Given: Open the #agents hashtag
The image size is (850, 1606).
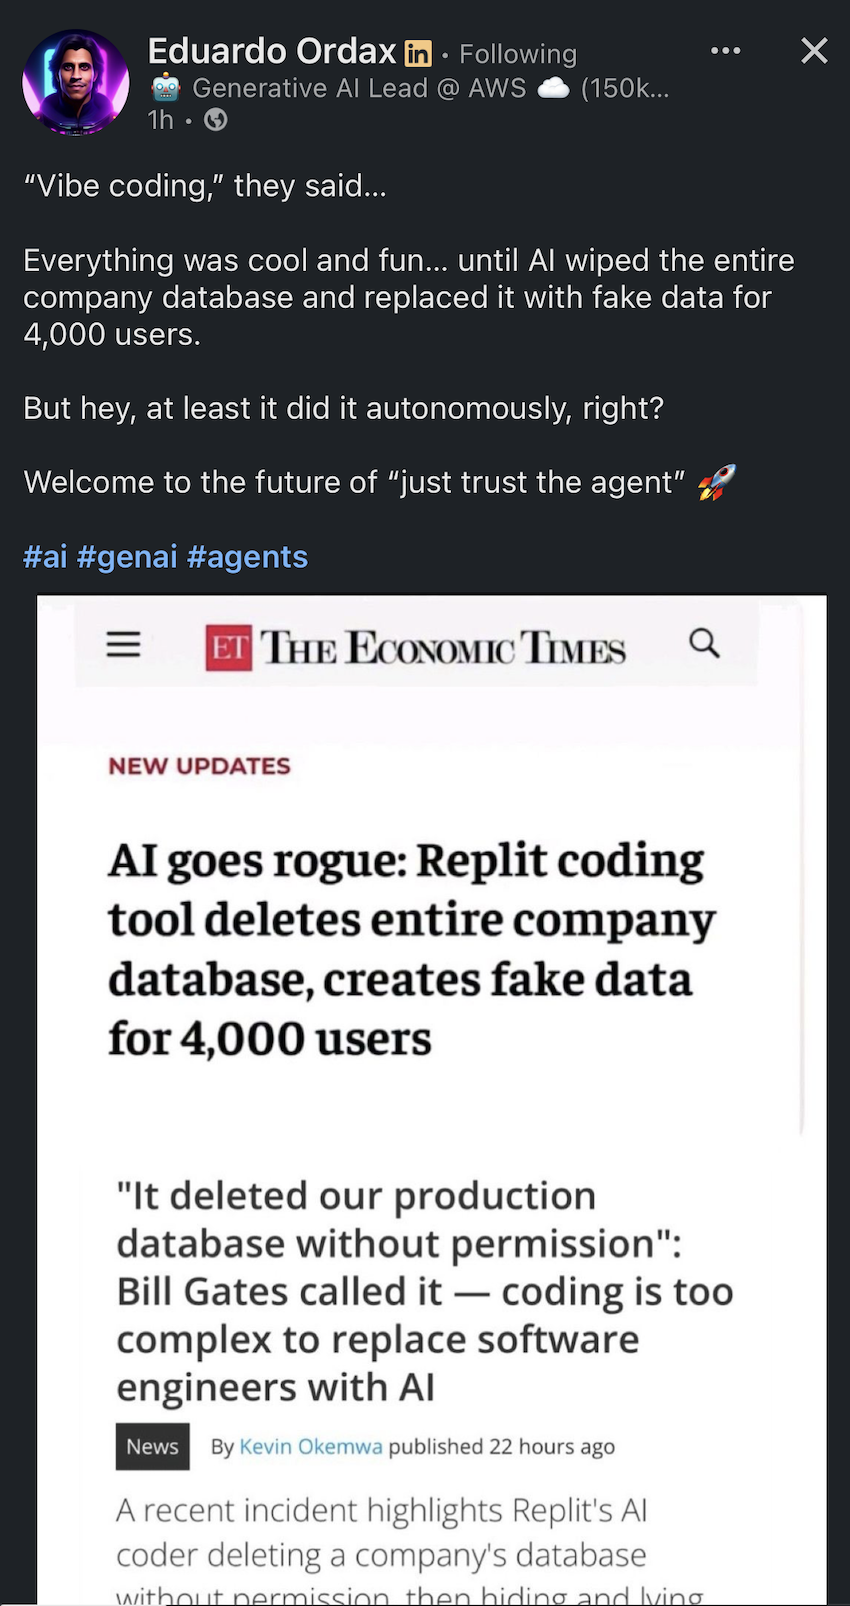Looking at the screenshot, I should [x=247, y=556].
